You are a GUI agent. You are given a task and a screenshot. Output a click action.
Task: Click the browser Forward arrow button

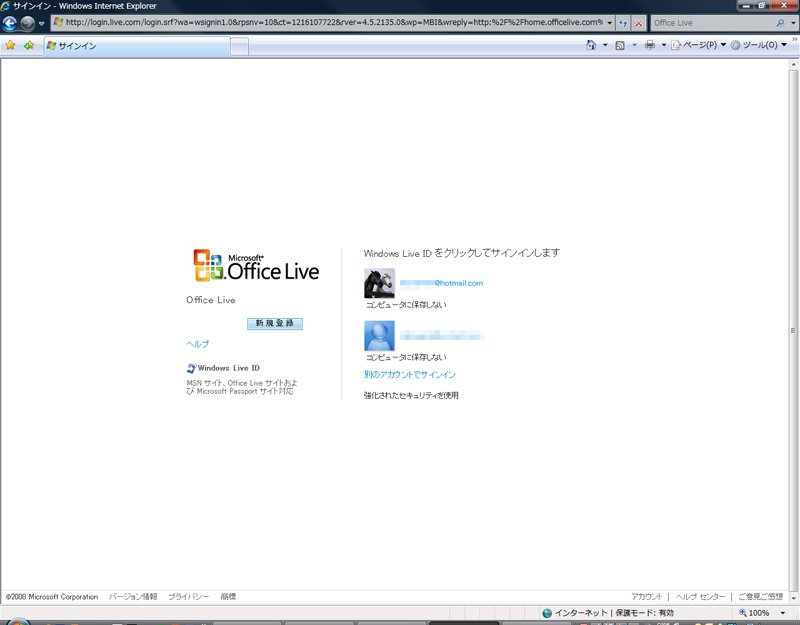(28, 23)
